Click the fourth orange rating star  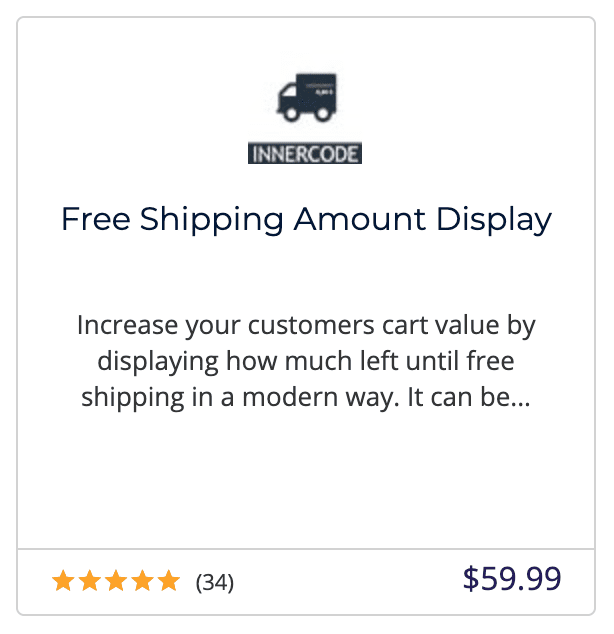click(142, 581)
